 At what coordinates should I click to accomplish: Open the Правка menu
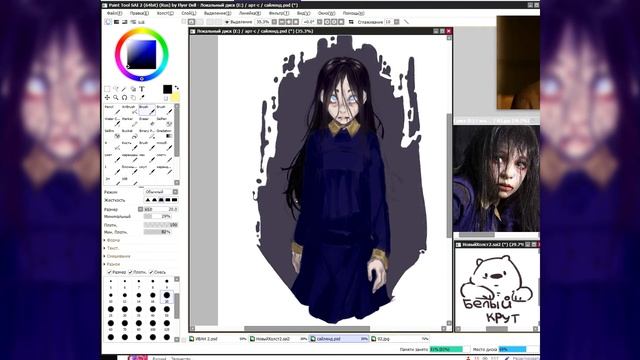pyautogui.click(x=139, y=13)
